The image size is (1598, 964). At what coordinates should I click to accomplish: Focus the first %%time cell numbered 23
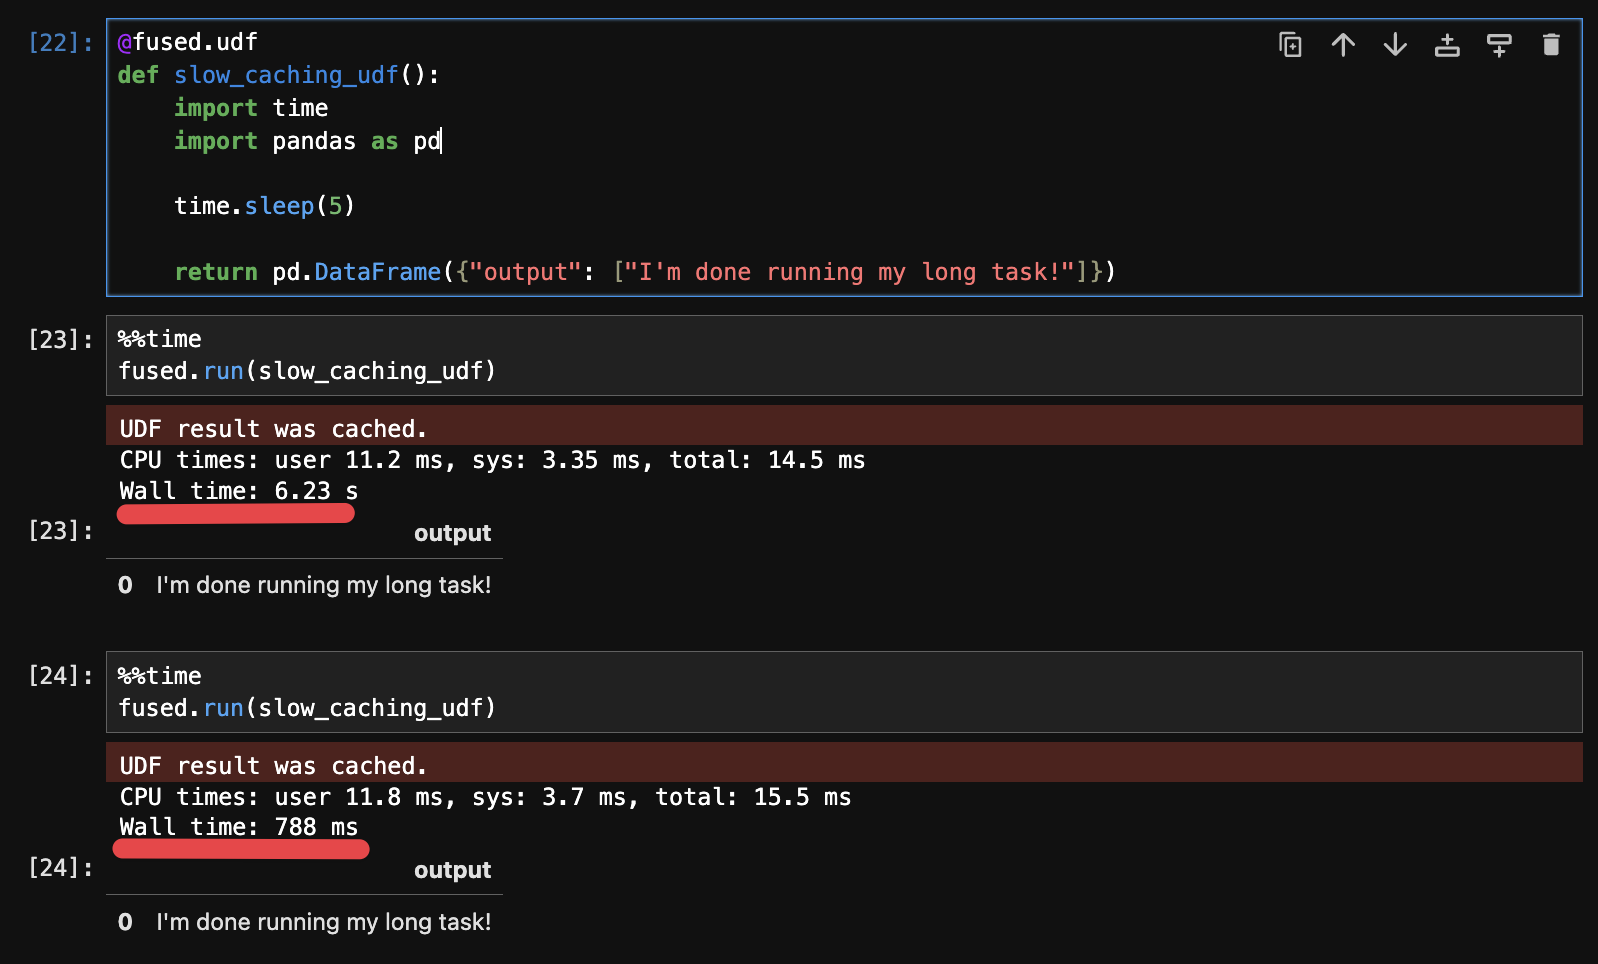(844, 355)
